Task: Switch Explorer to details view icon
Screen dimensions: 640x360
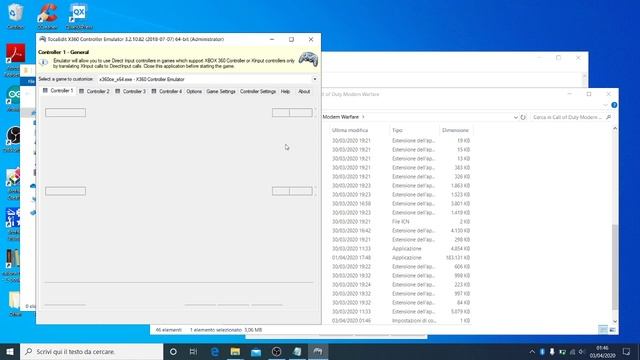Action: coord(603,330)
